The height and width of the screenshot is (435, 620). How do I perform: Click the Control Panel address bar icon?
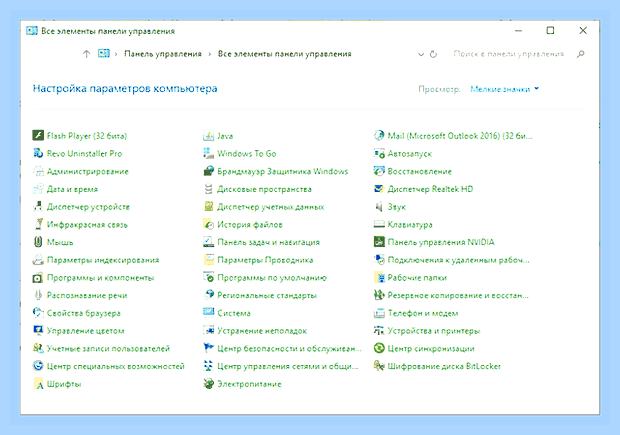pyautogui.click(x=104, y=53)
